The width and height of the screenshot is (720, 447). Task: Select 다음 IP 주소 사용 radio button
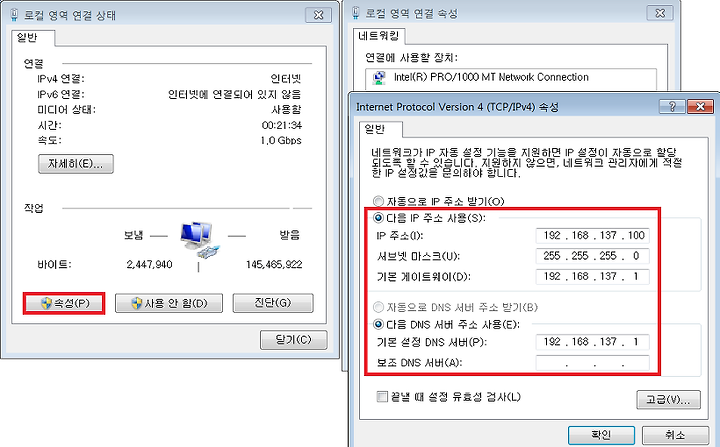click(x=378, y=217)
